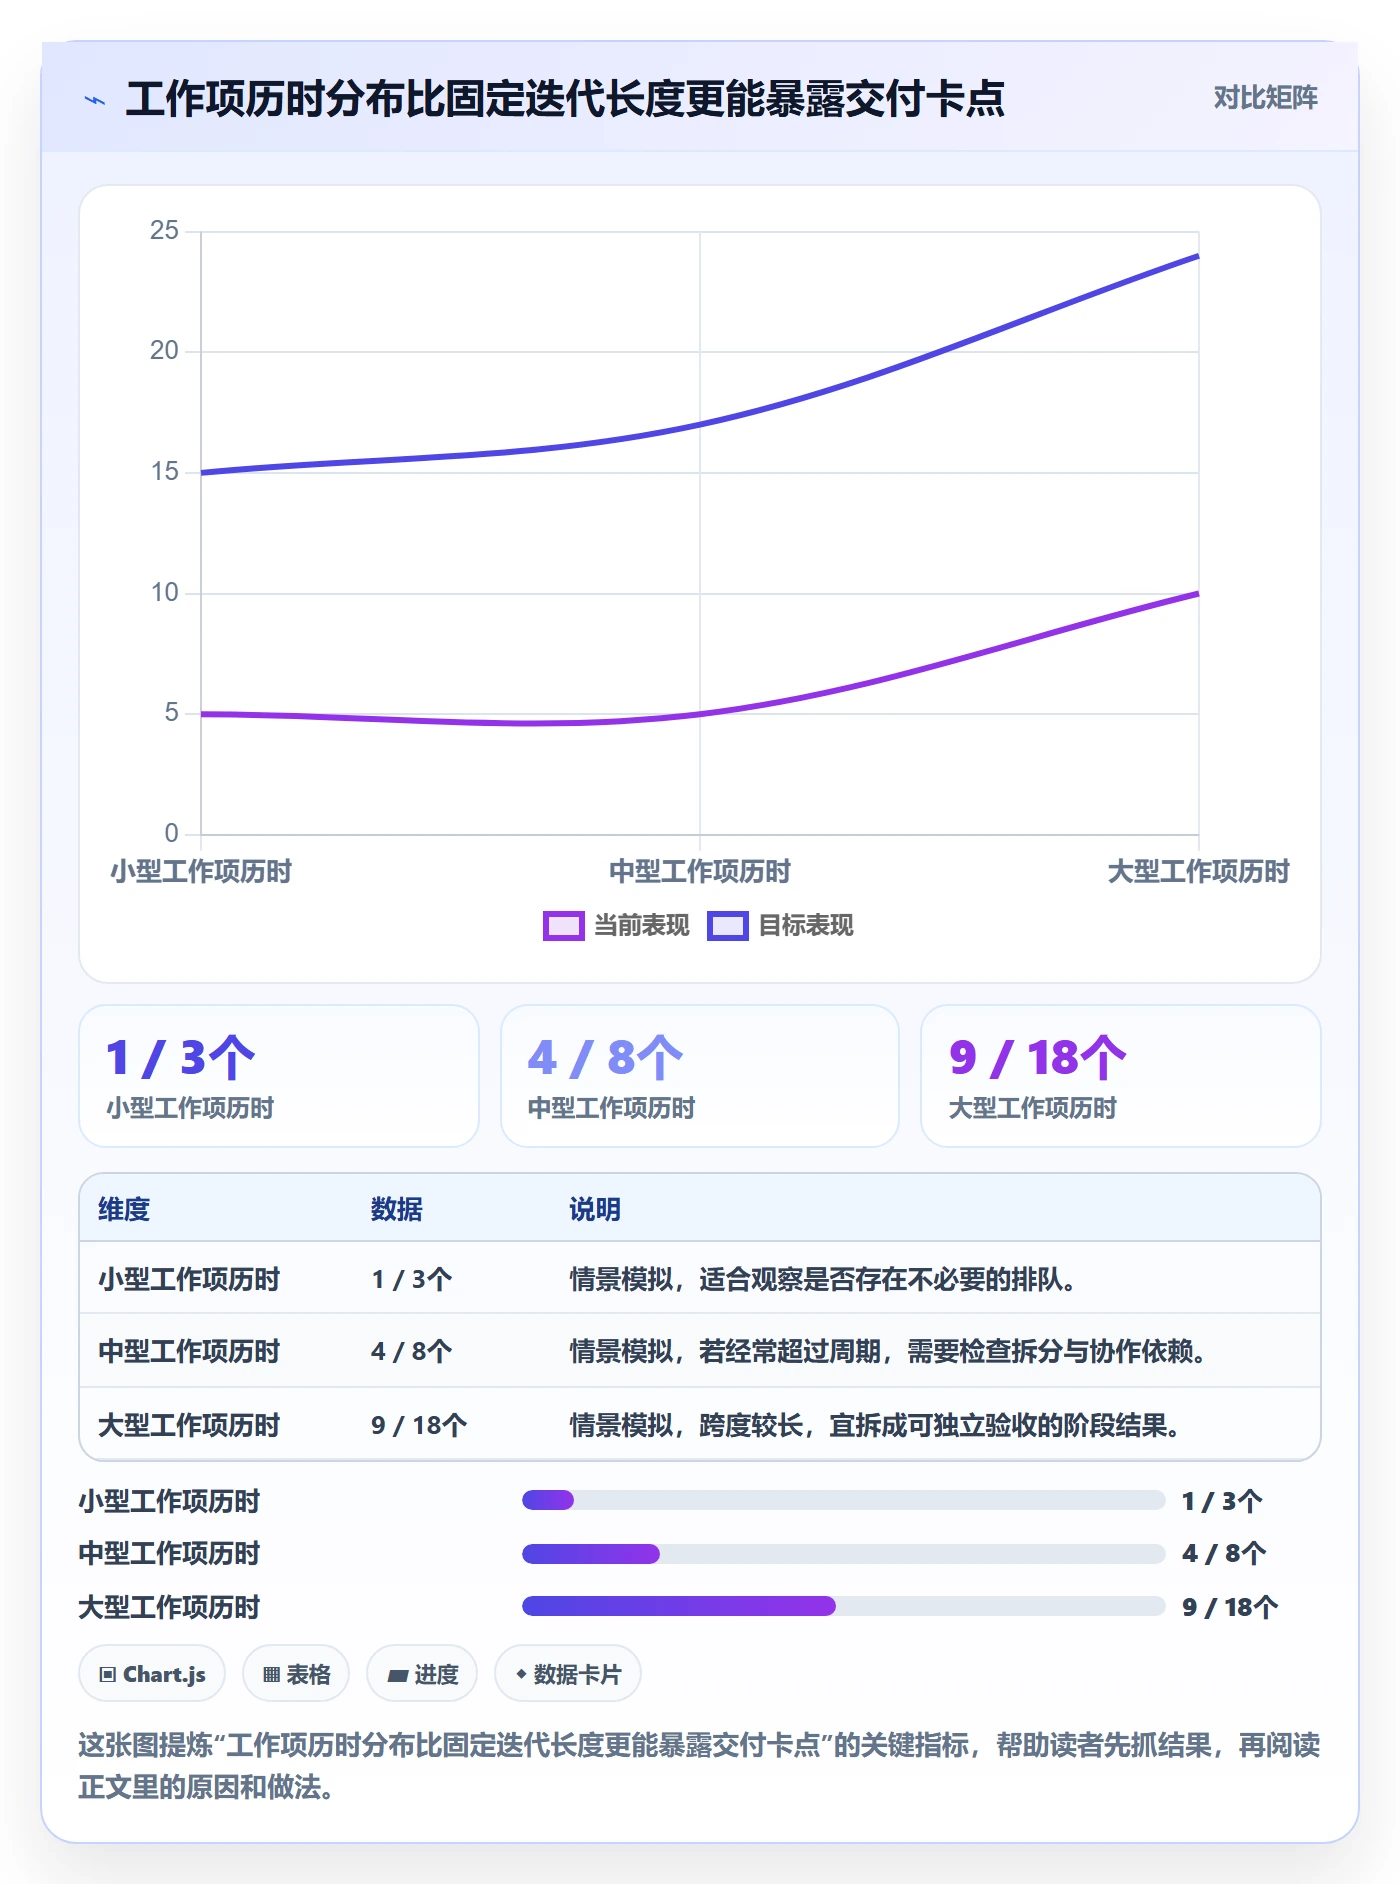
Task: Click the 数据 column header
Action: pyautogui.click(x=397, y=1210)
